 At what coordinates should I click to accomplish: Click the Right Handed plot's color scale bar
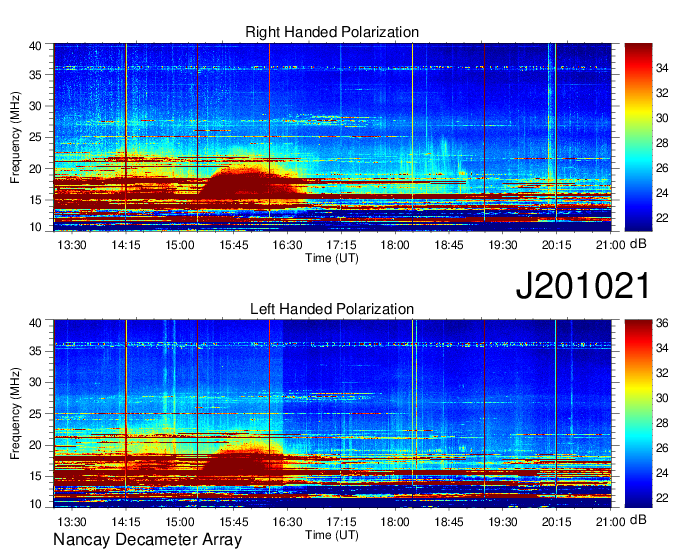(x=638, y=137)
